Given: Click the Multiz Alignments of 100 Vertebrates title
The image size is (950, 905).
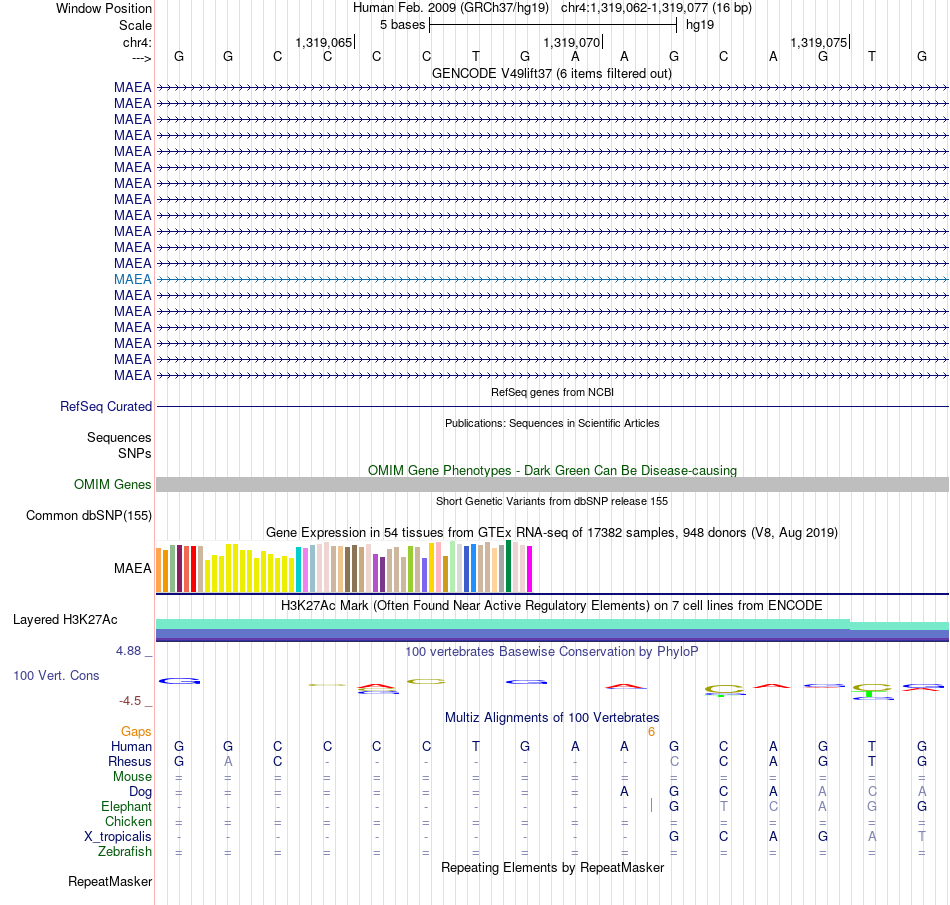Looking at the screenshot, I should (x=552, y=717).
